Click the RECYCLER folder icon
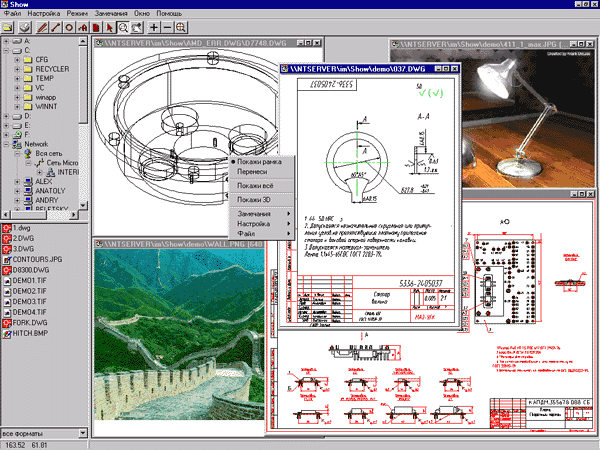Image resolution: width=600 pixels, height=450 pixels. (28, 69)
